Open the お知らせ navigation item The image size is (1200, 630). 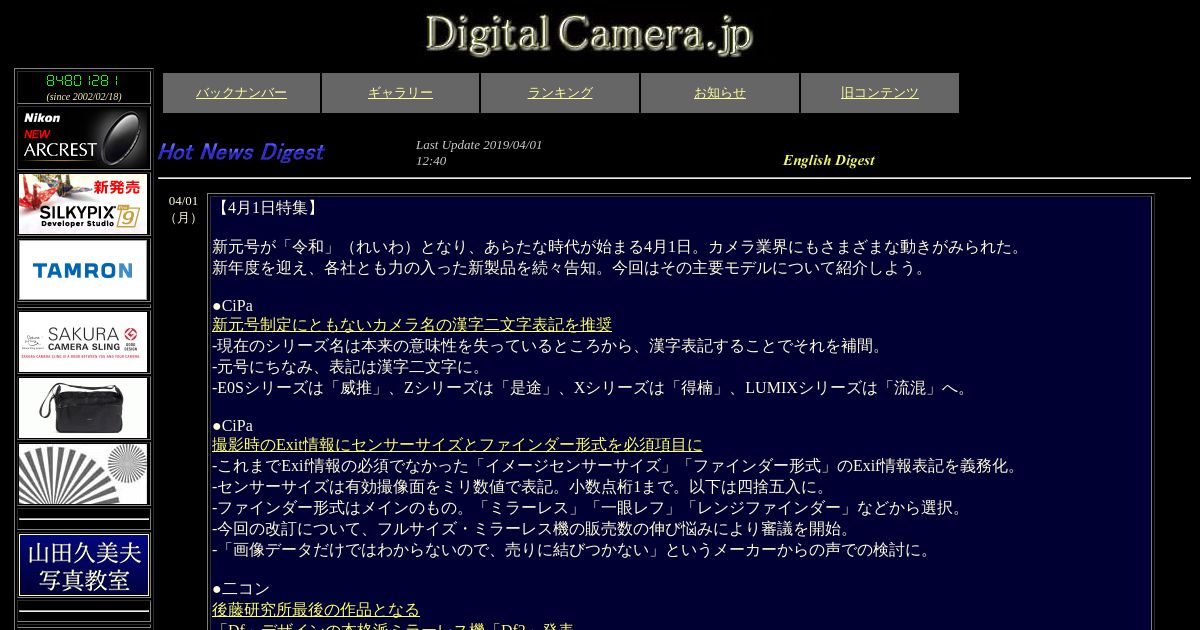[x=720, y=93]
